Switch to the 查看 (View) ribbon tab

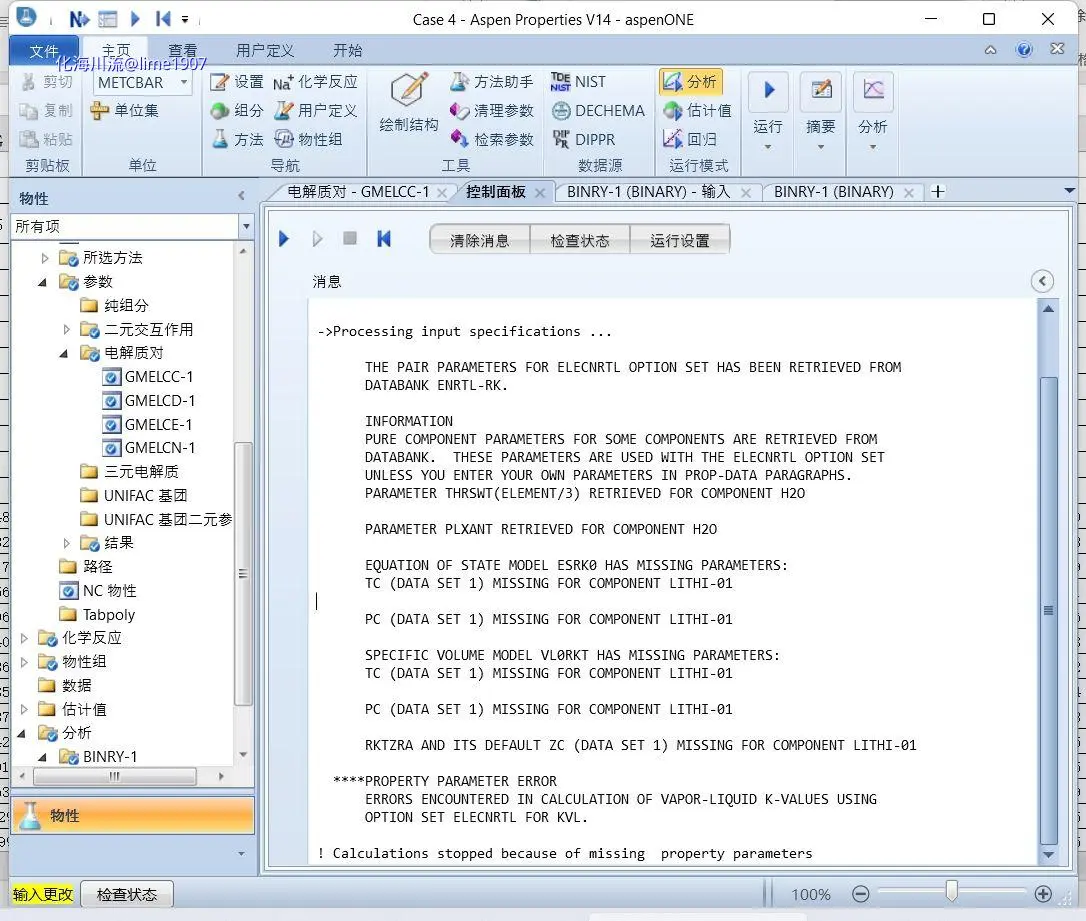pyautogui.click(x=183, y=51)
